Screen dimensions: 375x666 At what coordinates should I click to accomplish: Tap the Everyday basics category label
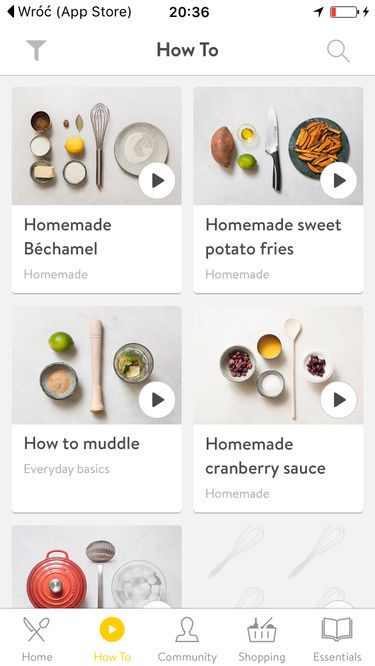point(67,469)
